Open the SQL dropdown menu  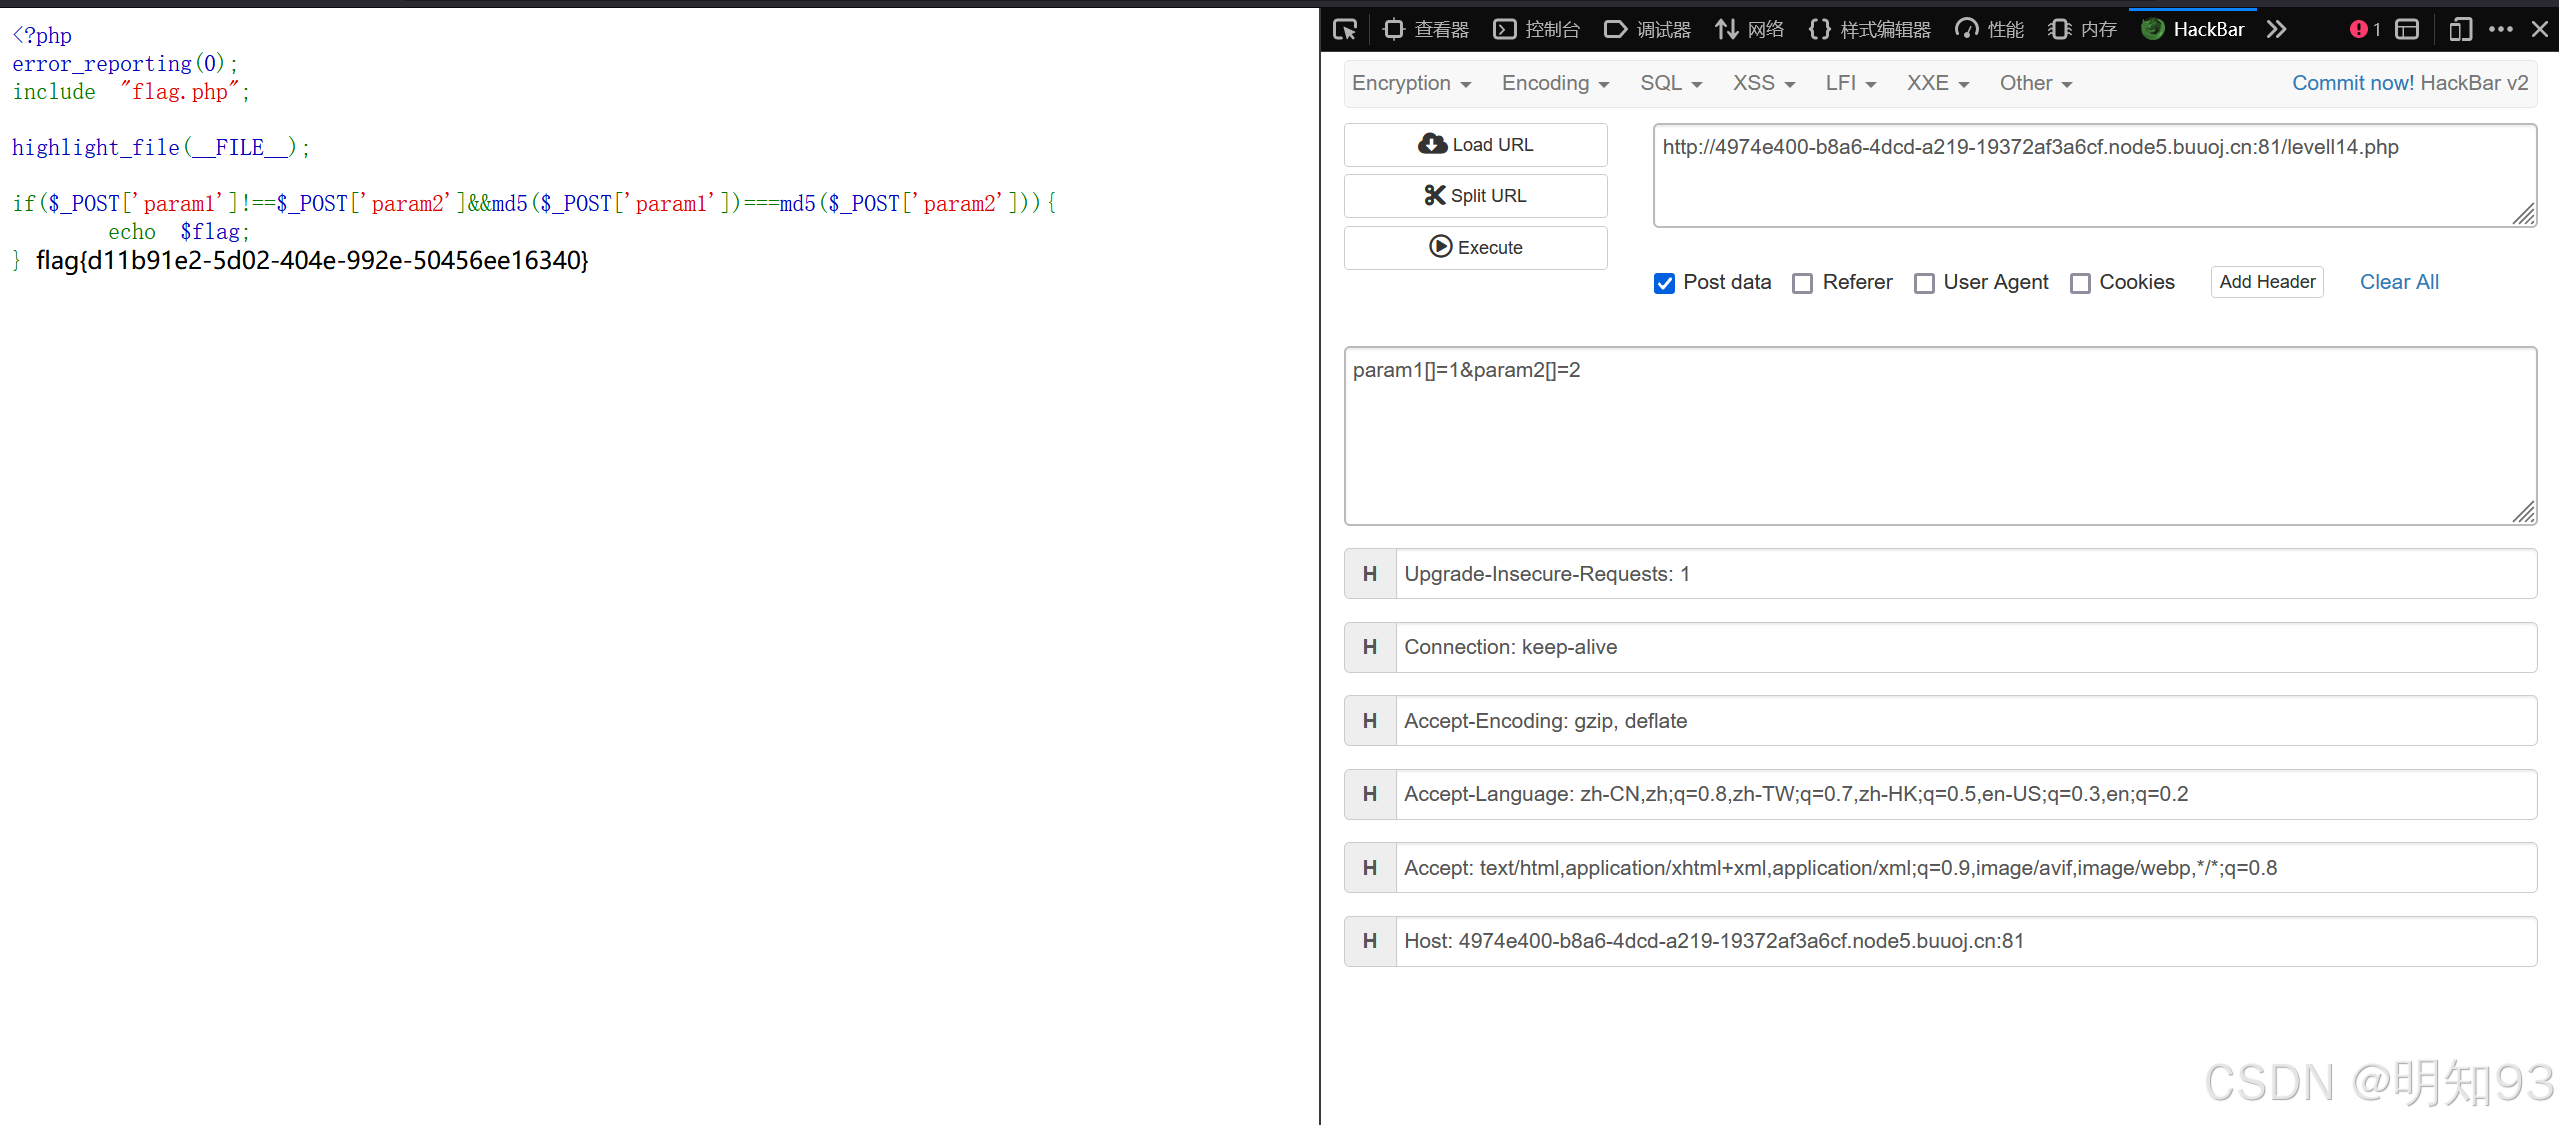[x=1670, y=83]
